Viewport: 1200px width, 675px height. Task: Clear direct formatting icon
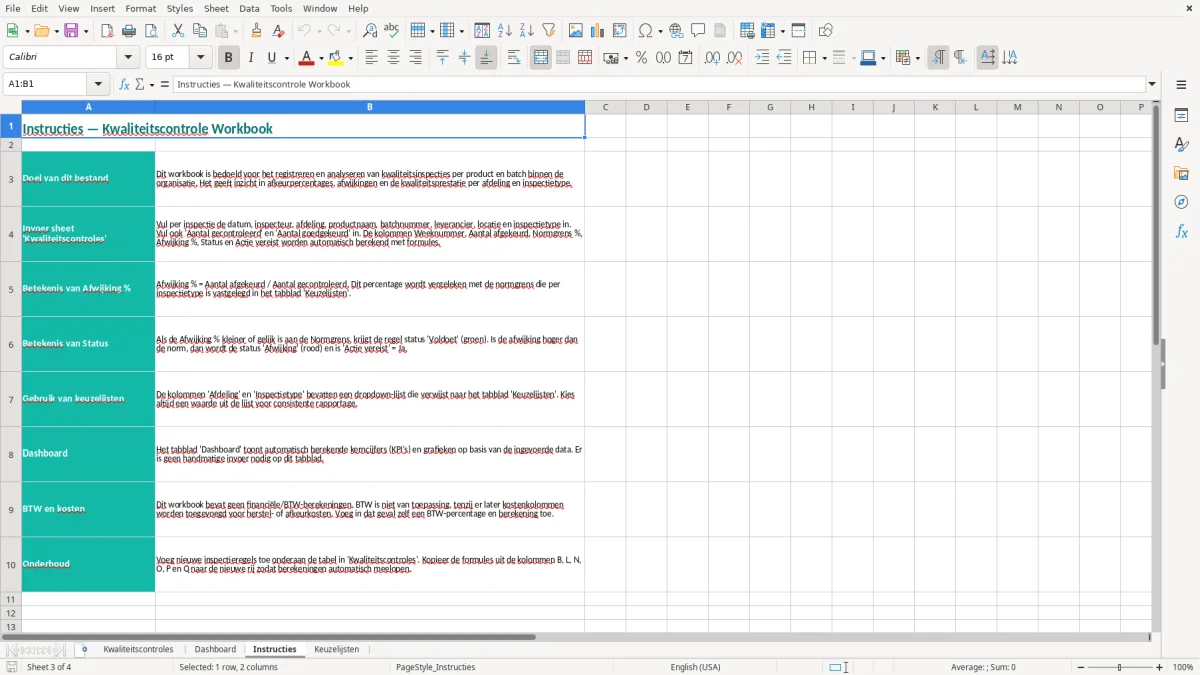[x=278, y=31]
